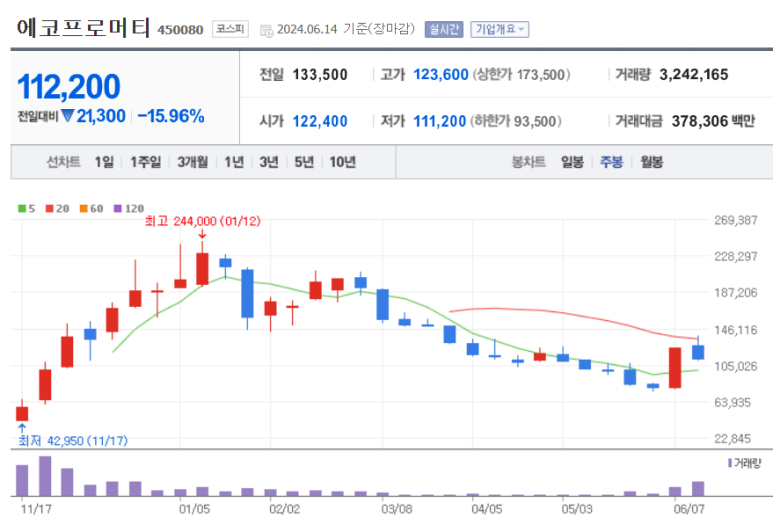Click the orange 60-day moving average swatch
This screenshot has height=525, width=773.
83,209
